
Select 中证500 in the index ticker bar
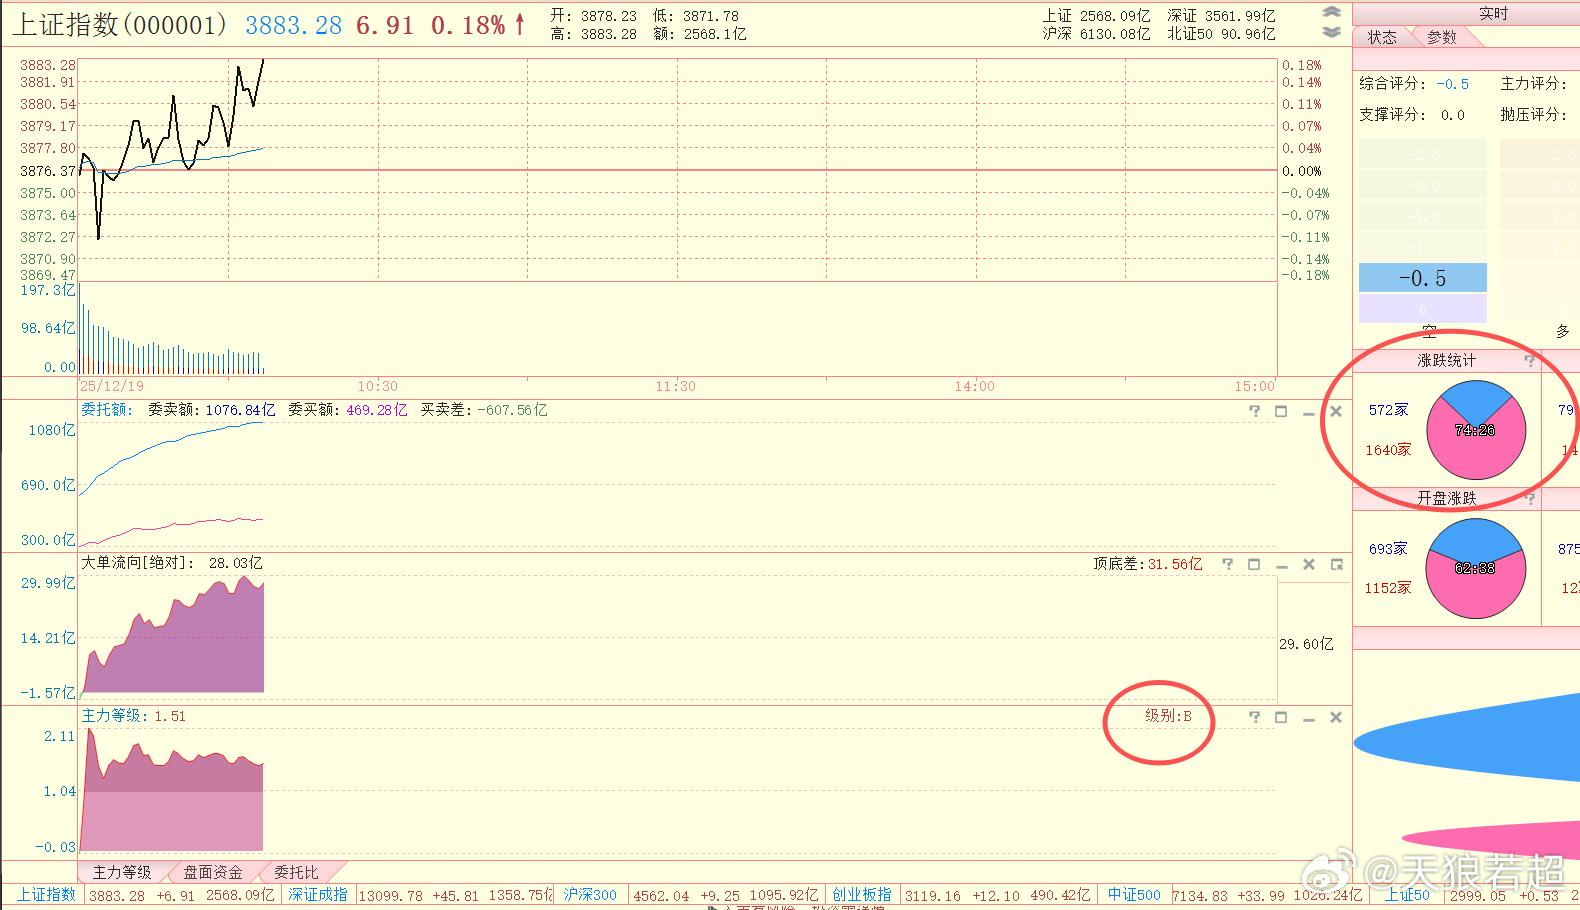coord(1134,895)
